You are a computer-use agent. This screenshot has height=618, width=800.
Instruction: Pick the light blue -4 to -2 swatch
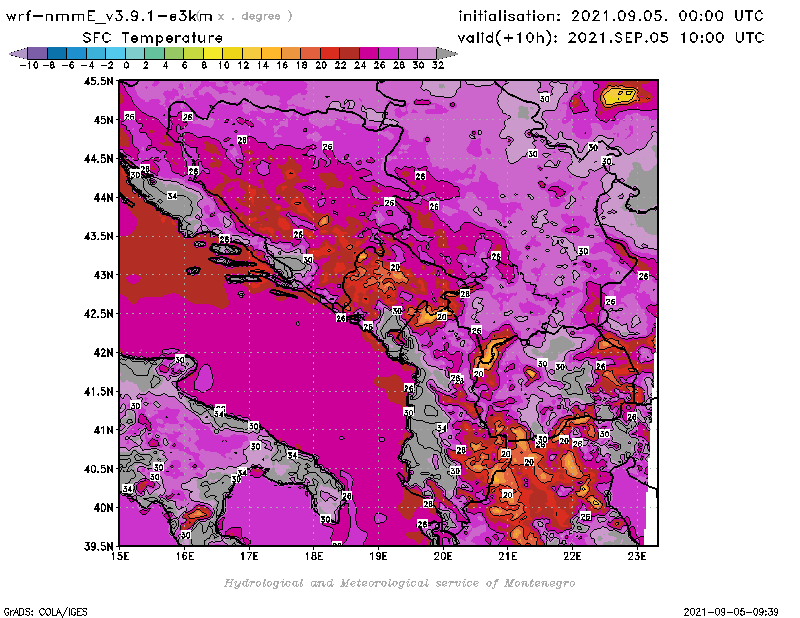[x=96, y=53]
